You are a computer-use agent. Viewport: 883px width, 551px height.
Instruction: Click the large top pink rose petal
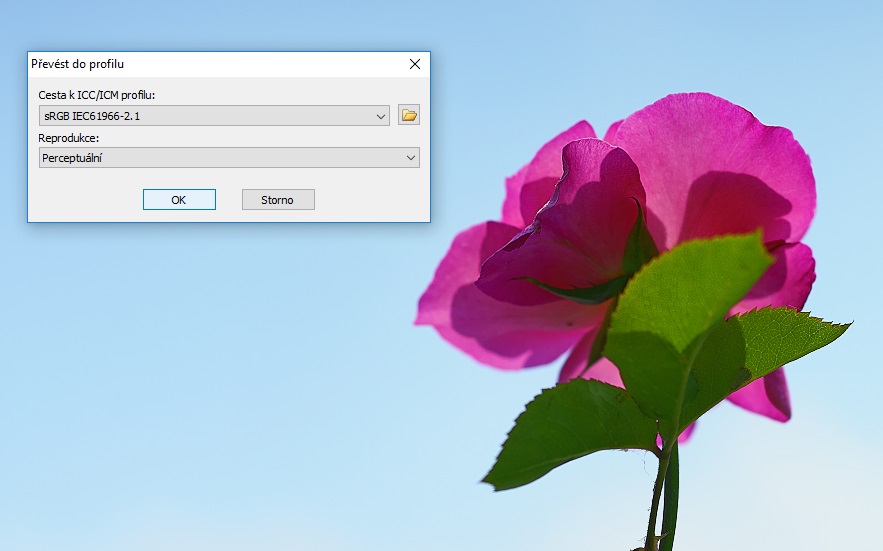tap(720, 150)
